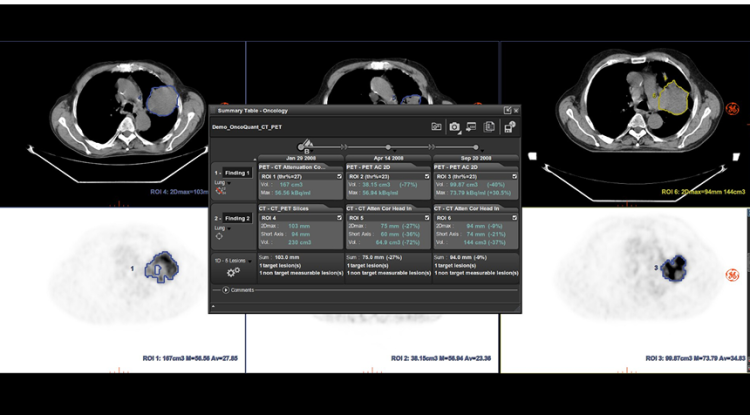Click the camera snapshot icon

click(454, 127)
